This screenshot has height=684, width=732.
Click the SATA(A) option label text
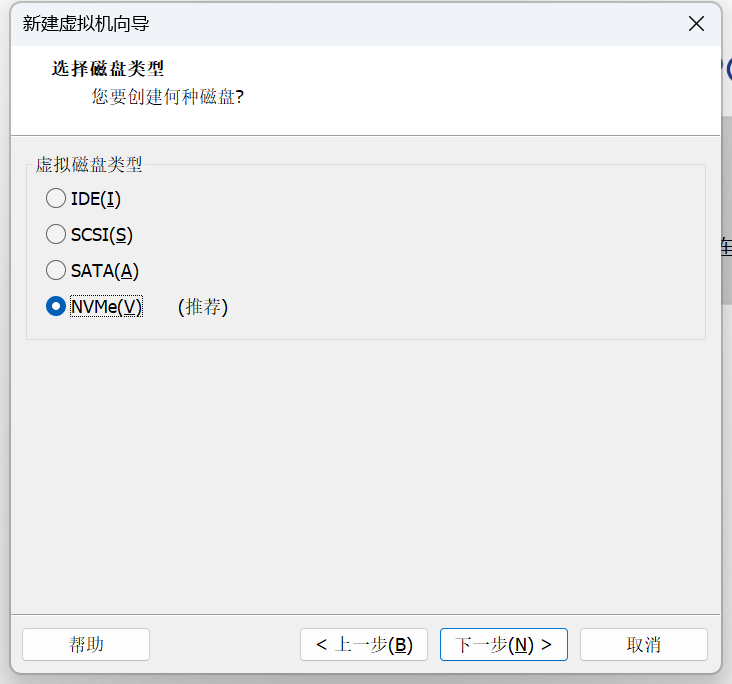coord(105,271)
